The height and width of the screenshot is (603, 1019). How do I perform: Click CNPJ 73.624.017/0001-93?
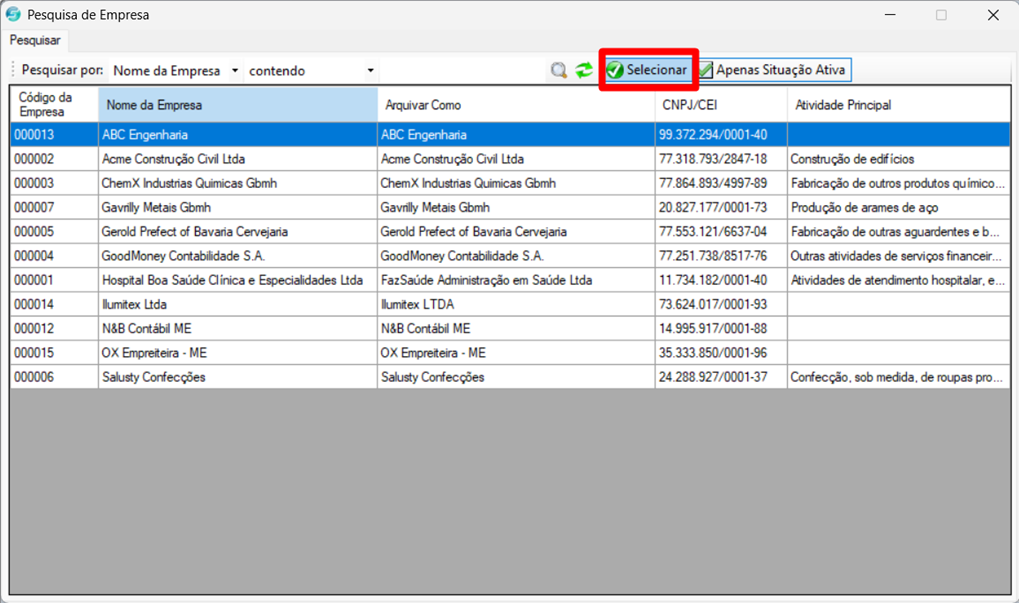tap(721, 304)
